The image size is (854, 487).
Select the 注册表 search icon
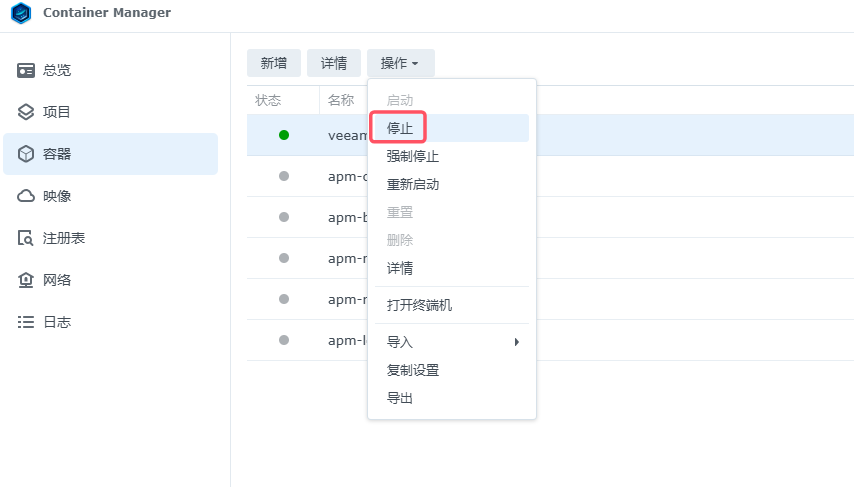(x=26, y=238)
